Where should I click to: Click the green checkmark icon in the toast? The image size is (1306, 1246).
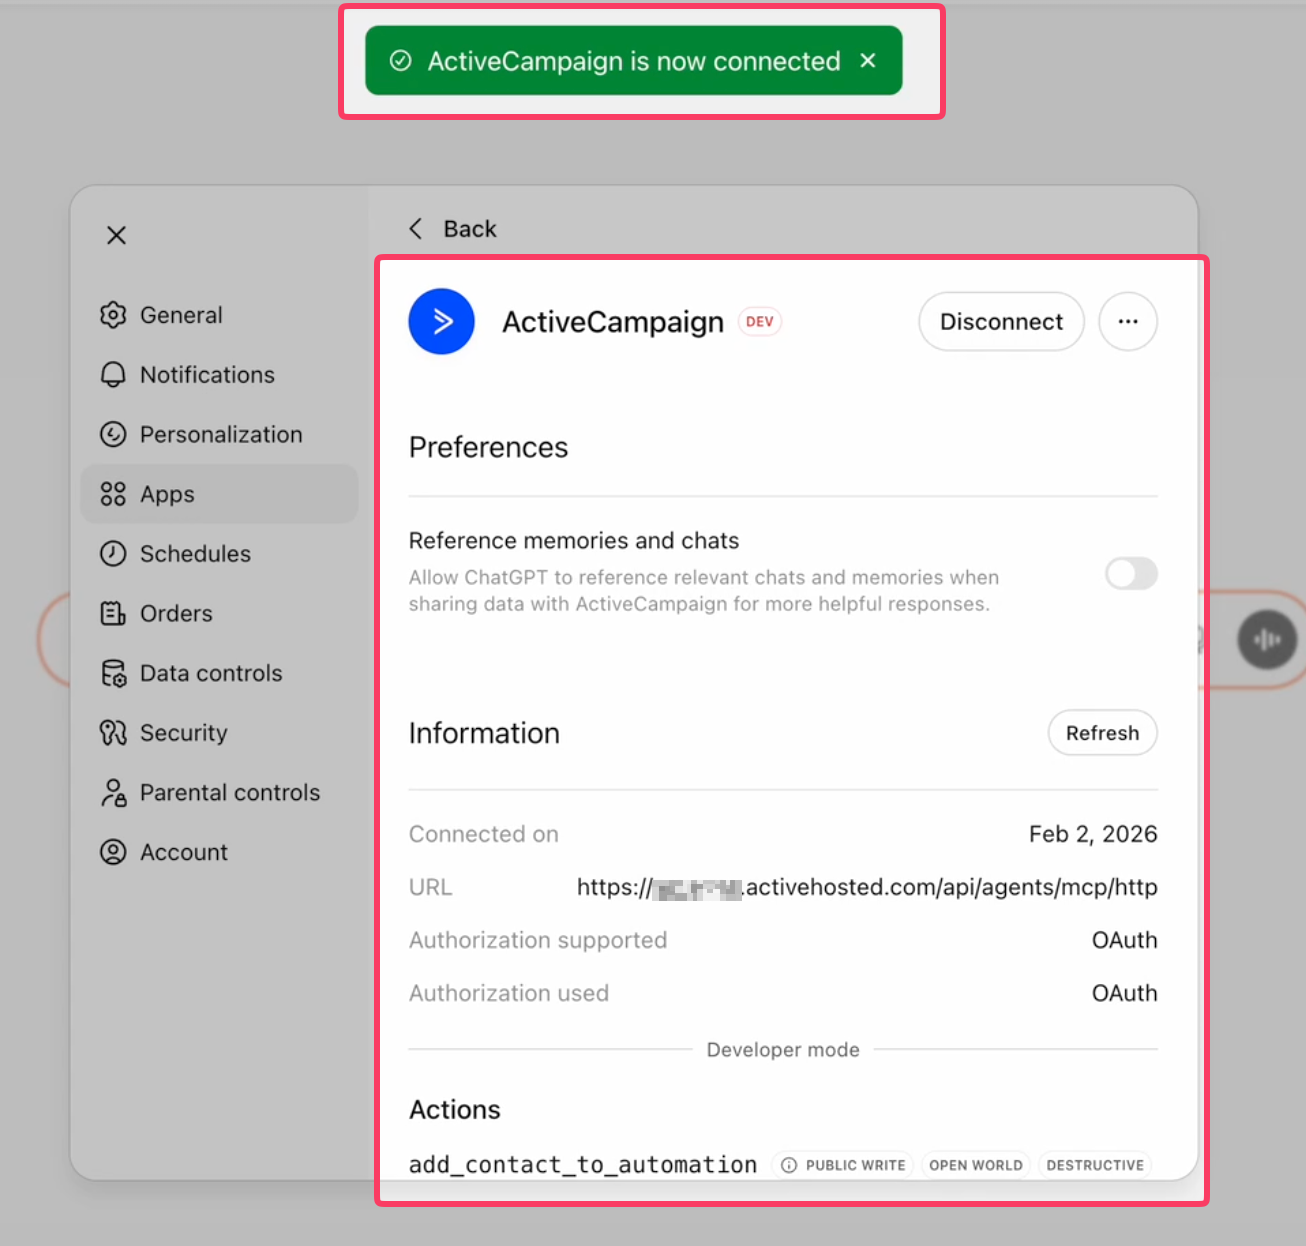(x=400, y=61)
